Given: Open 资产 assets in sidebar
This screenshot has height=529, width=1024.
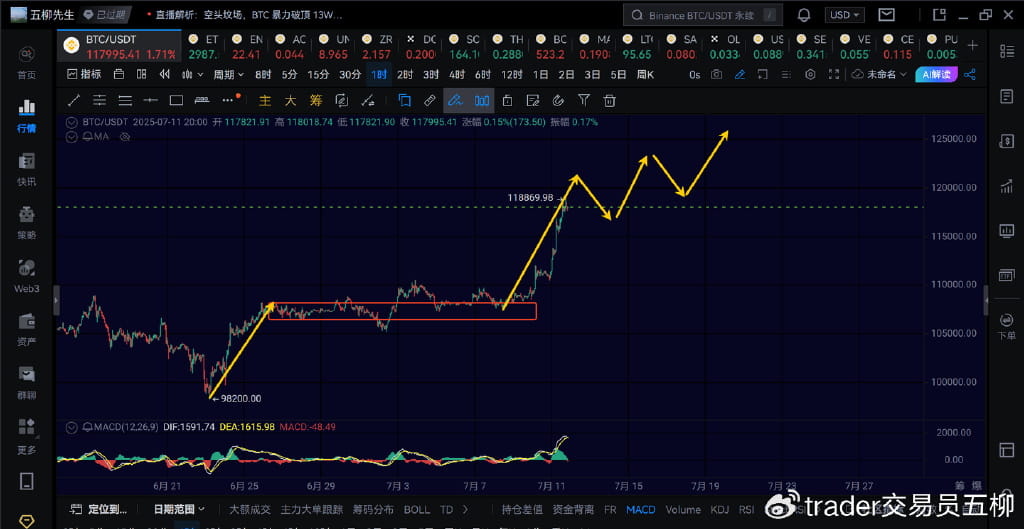Looking at the screenshot, I should click(x=27, y=330).
